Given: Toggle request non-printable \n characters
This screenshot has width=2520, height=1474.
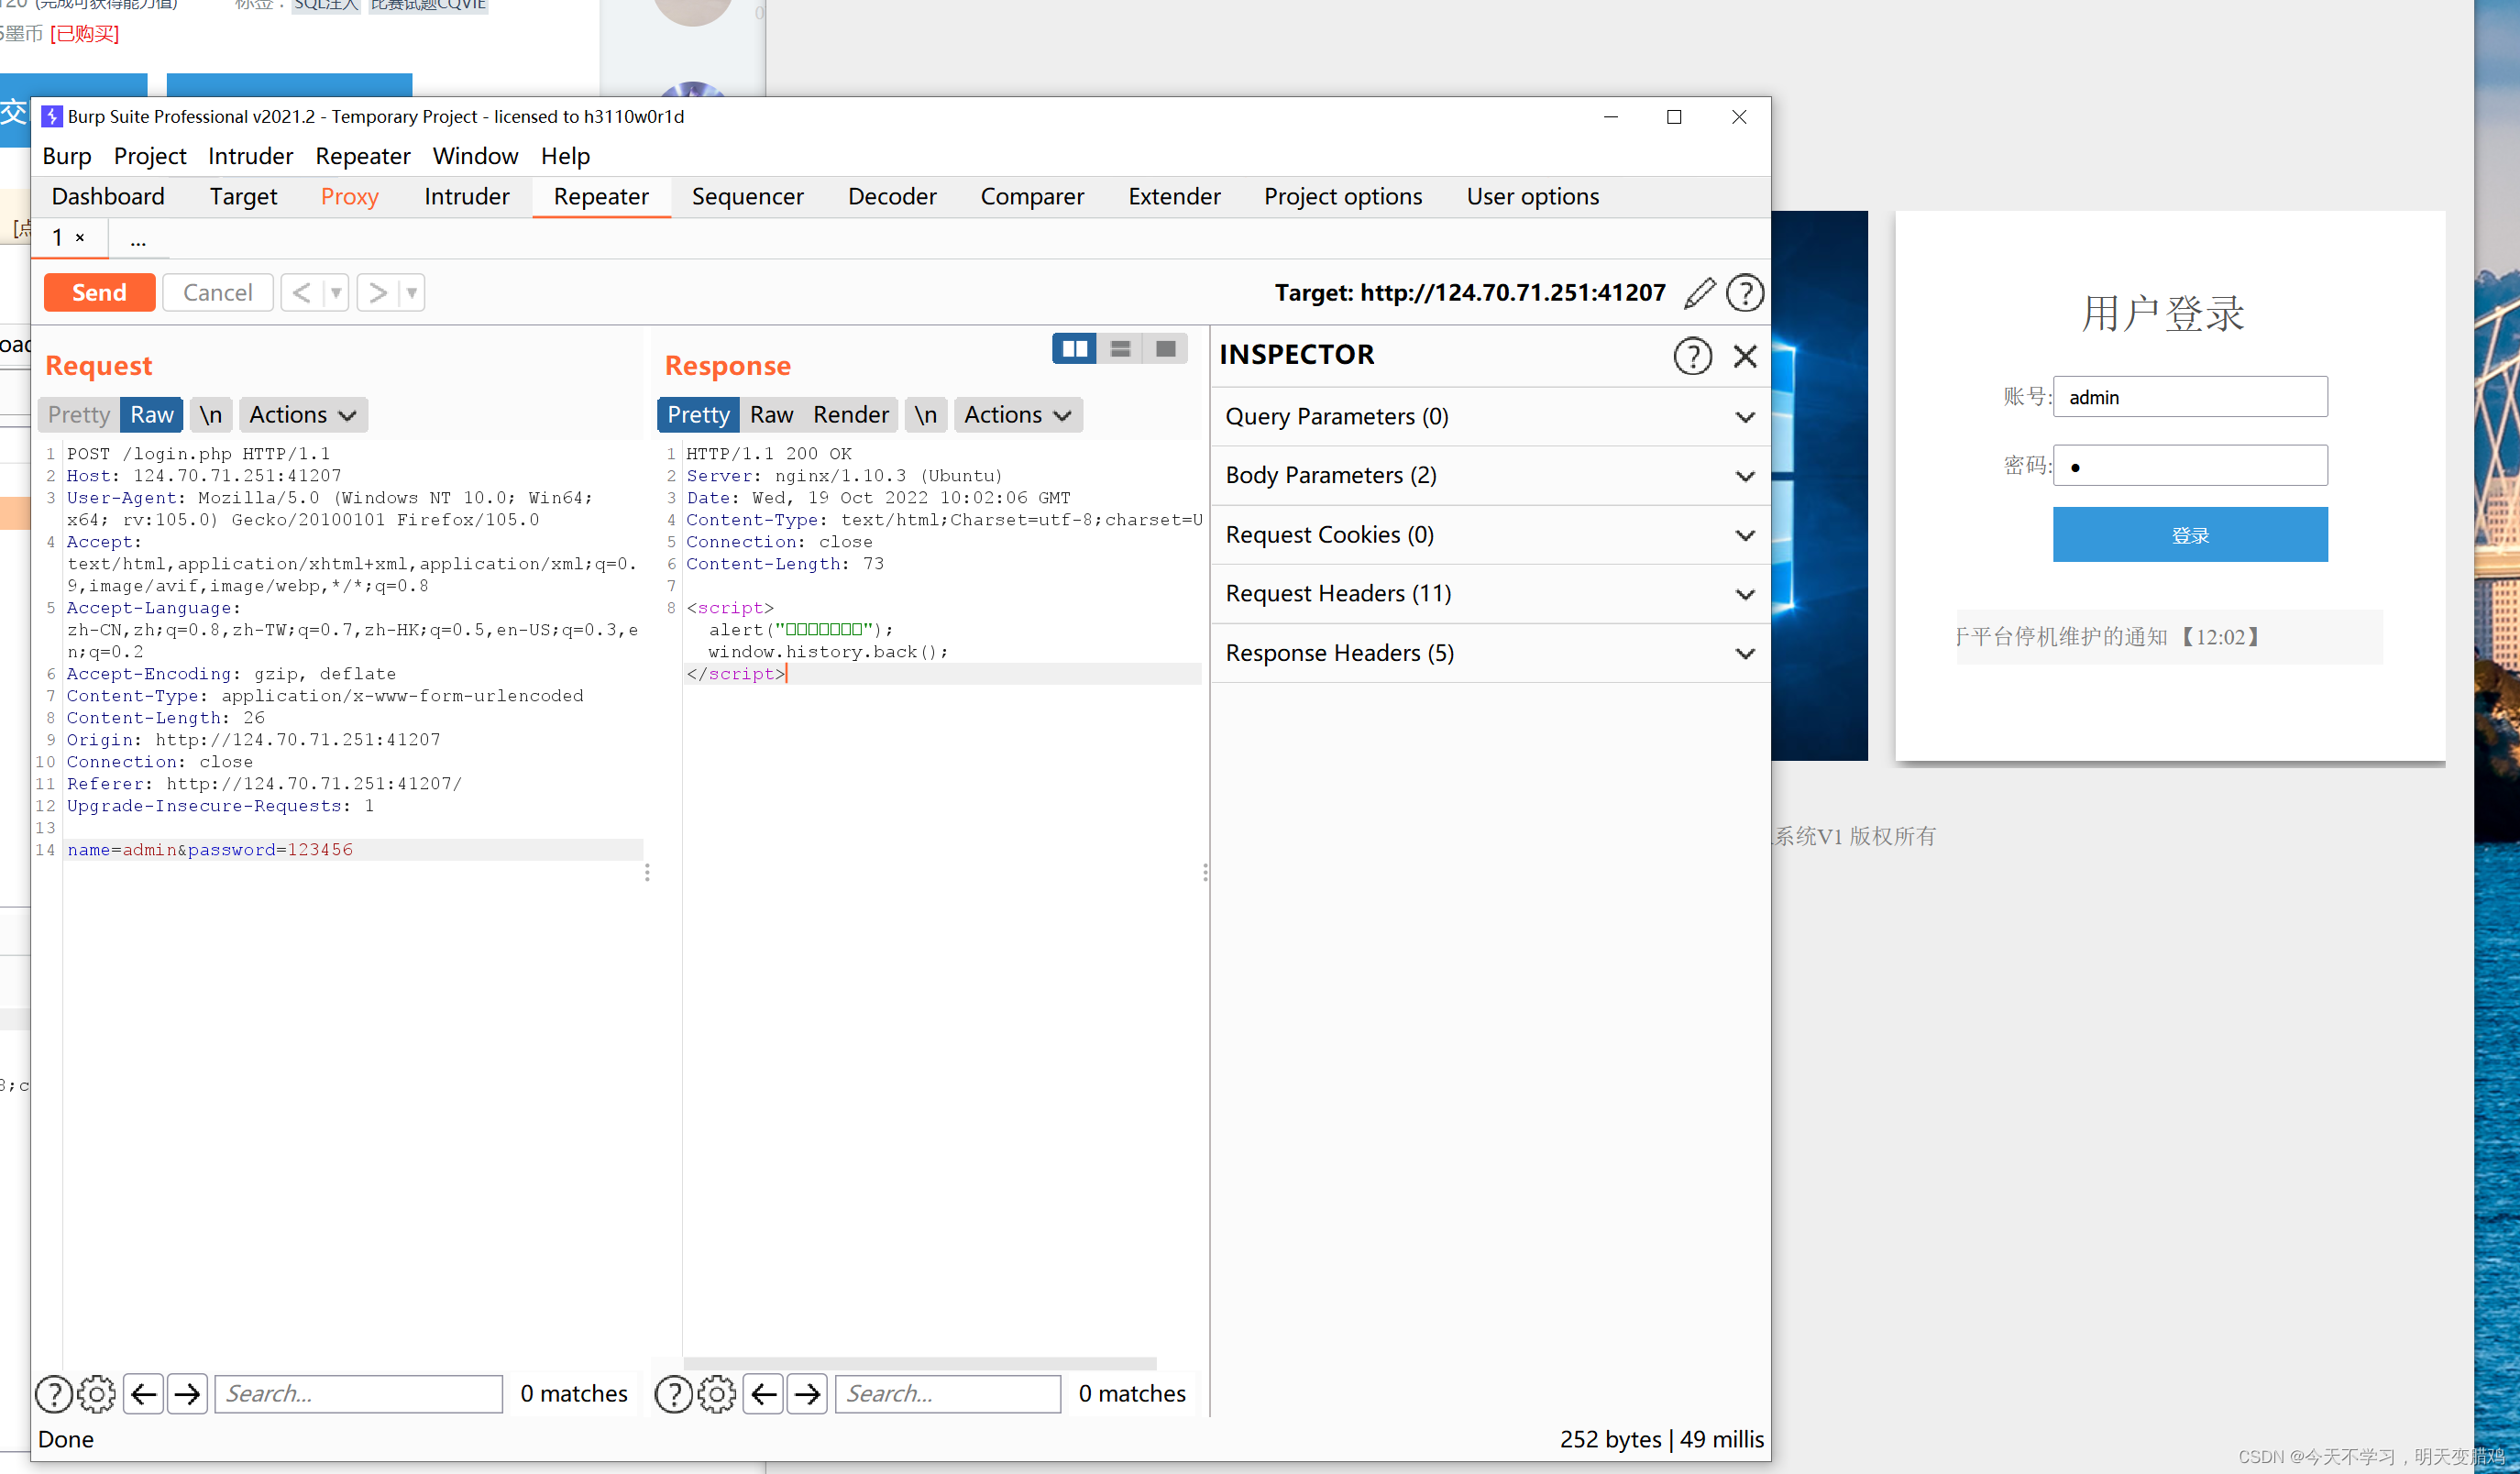Looking at the screenshot, I should point(210,415).
